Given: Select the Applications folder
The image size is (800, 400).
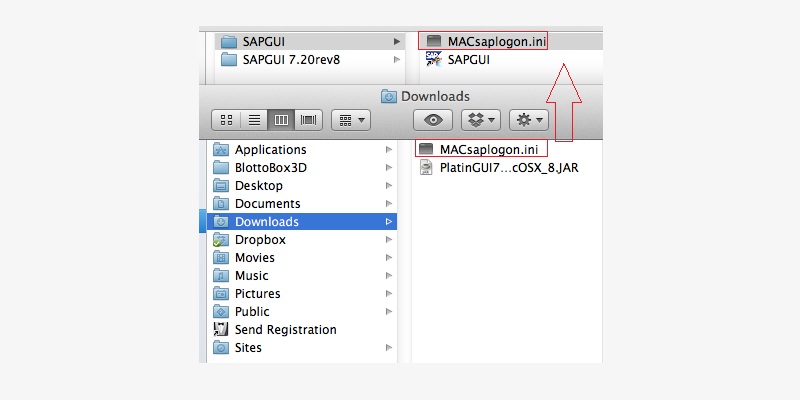Looking at the screenshot, I should 302,149.
